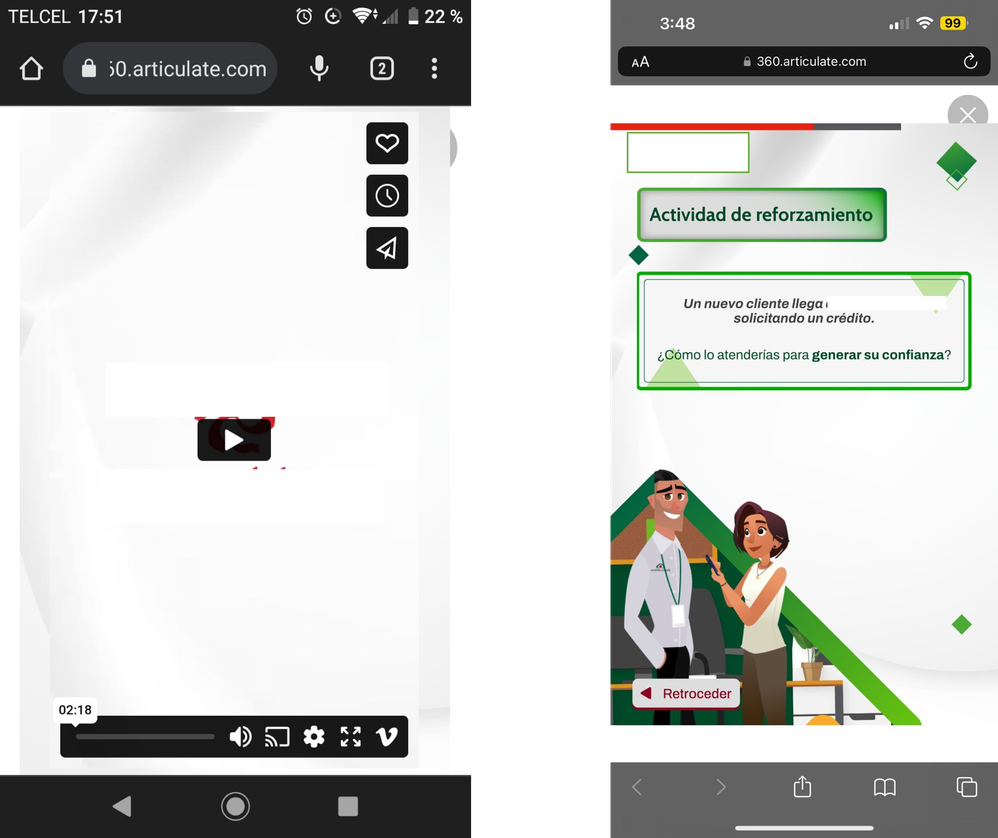This screenshot has height=838, width=998.
Task: Tap the Safari back arrow
Action: pos(637,787)
